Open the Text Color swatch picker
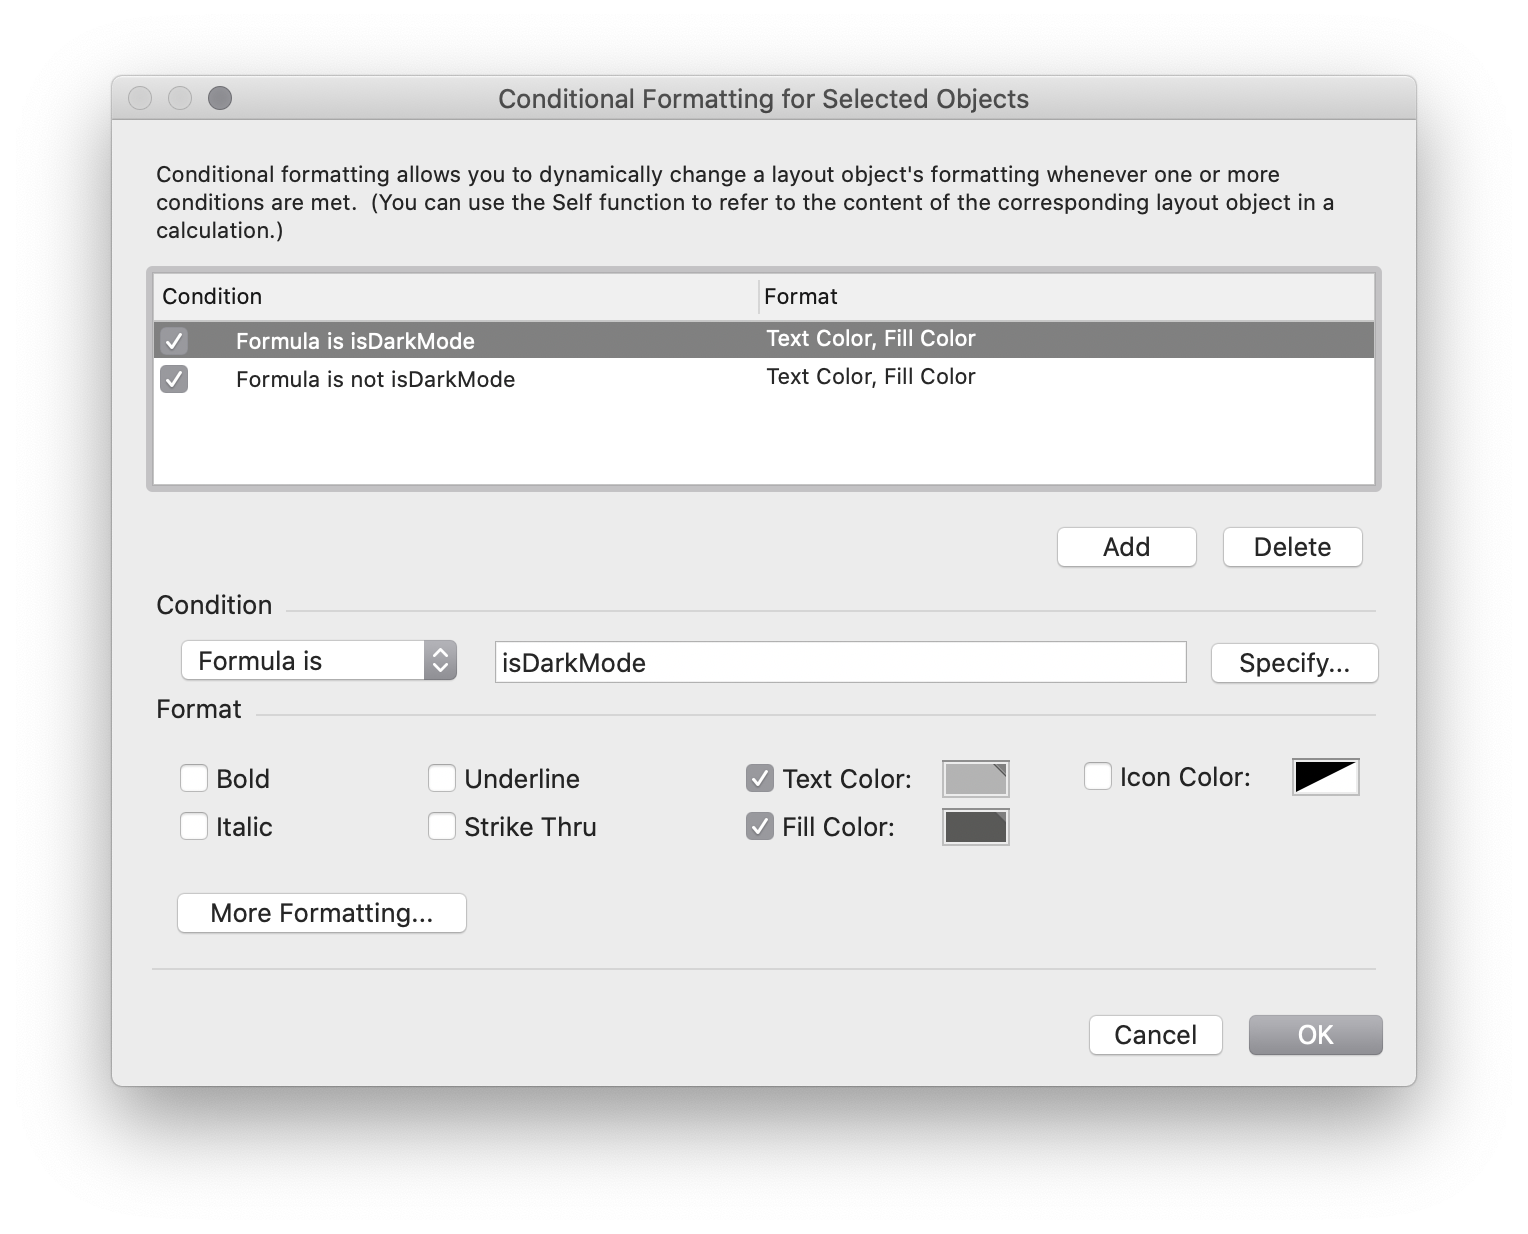1528x1234 pixels. tap(974, 778)
